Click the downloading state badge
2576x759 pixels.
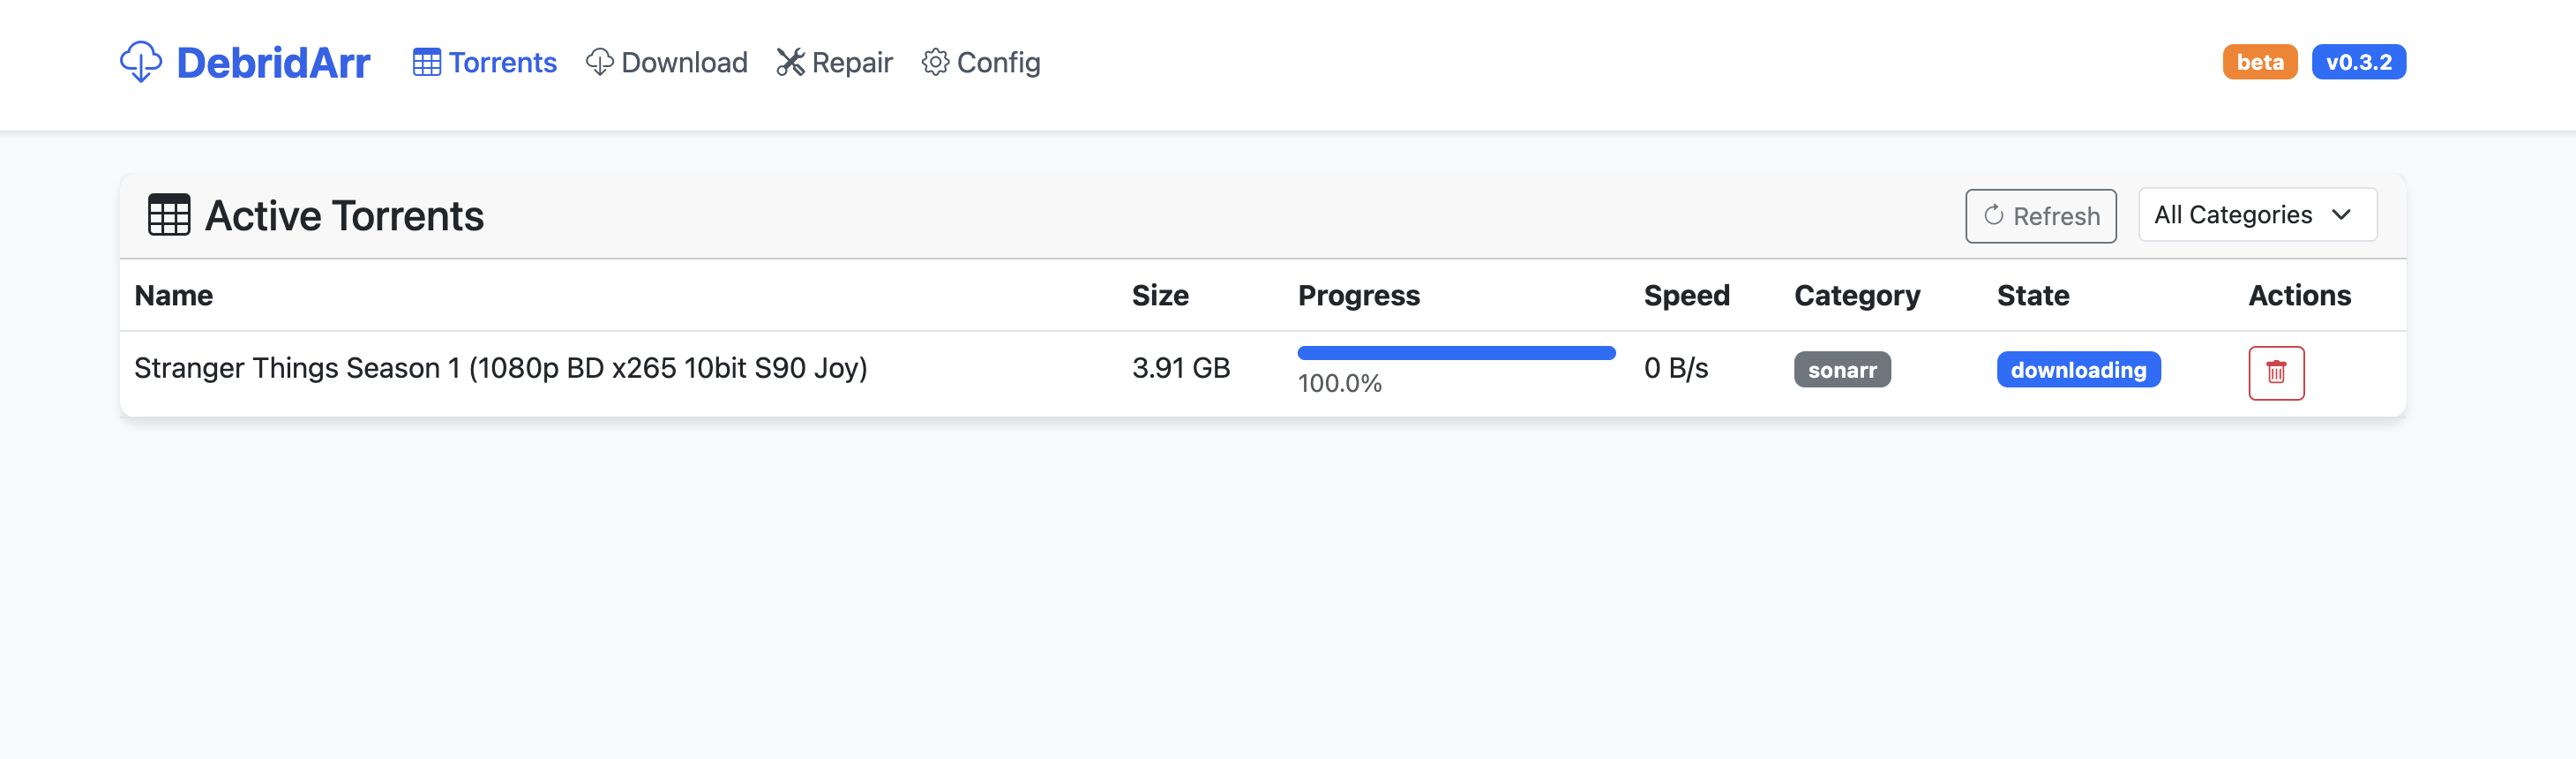2078,370
